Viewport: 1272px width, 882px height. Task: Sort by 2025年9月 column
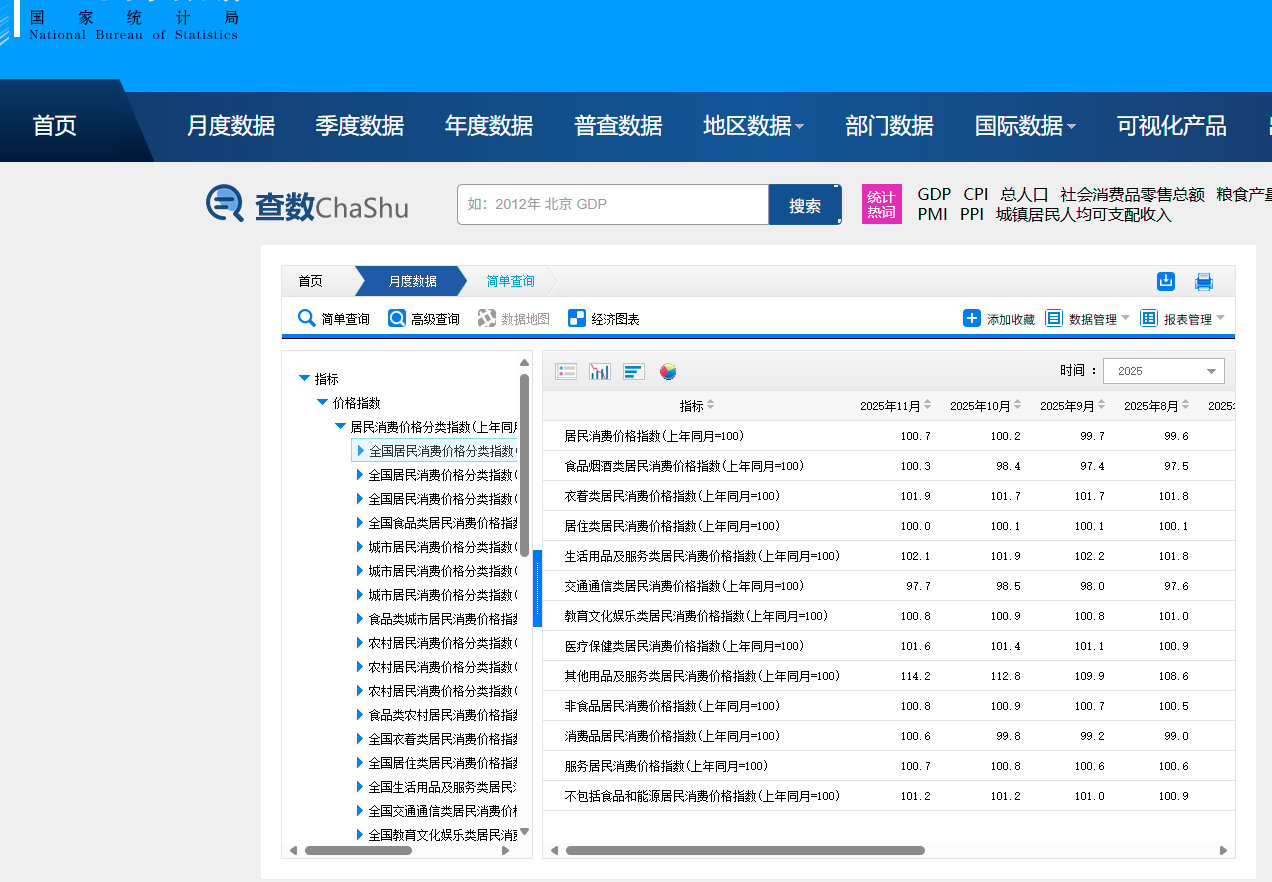[1072, 406]
